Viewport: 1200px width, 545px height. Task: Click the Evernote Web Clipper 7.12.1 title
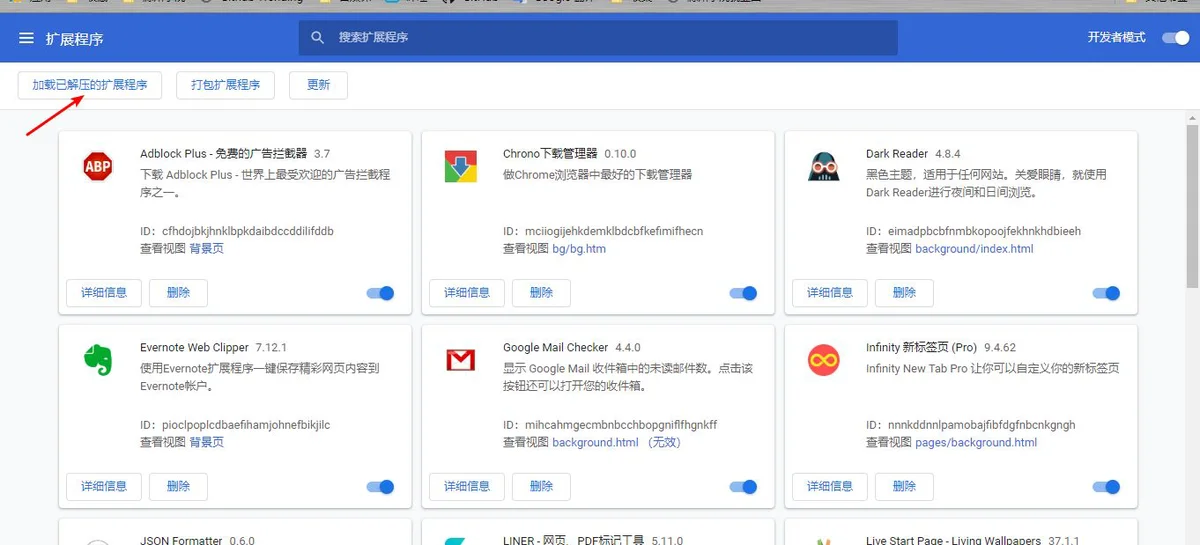pos(213,348)
